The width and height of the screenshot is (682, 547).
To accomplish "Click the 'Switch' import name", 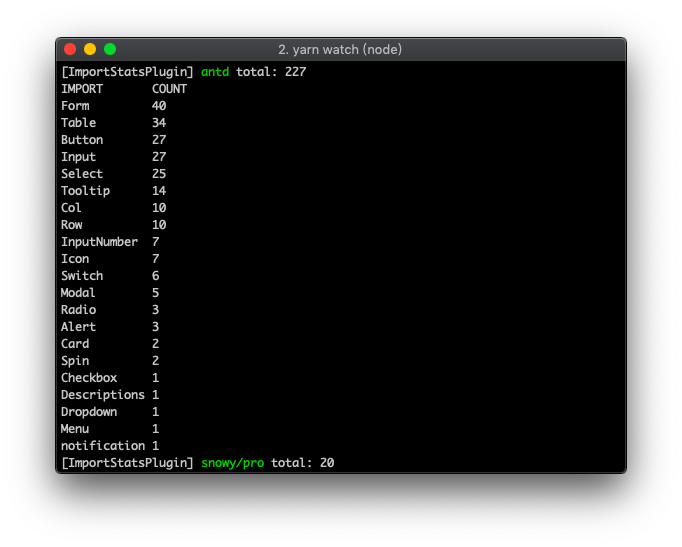I will click(x=82, y=276).
